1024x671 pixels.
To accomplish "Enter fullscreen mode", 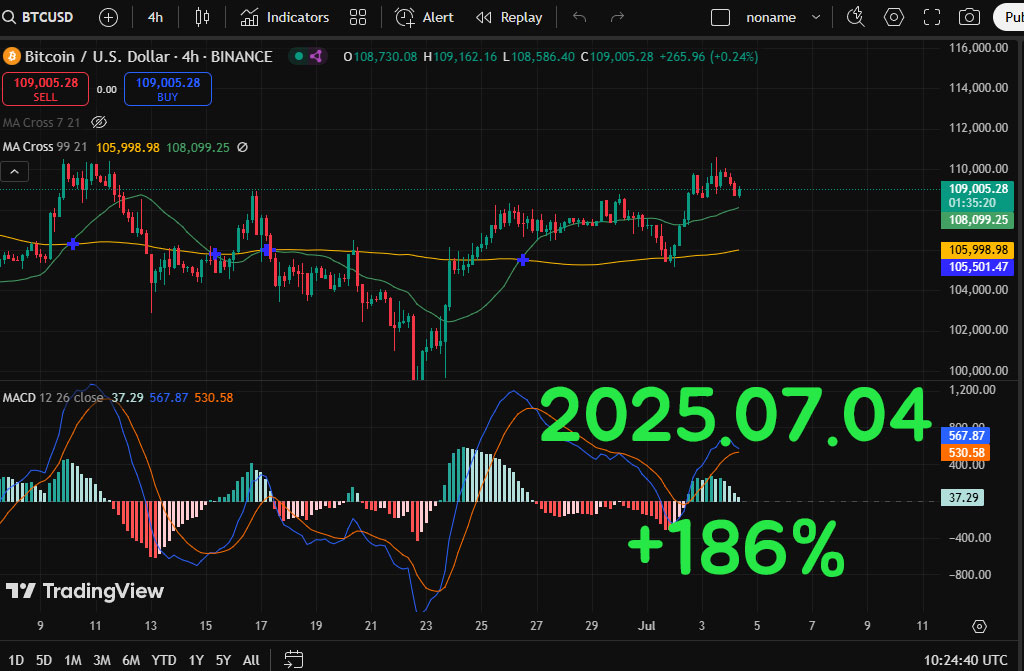I will coord(932,18).
